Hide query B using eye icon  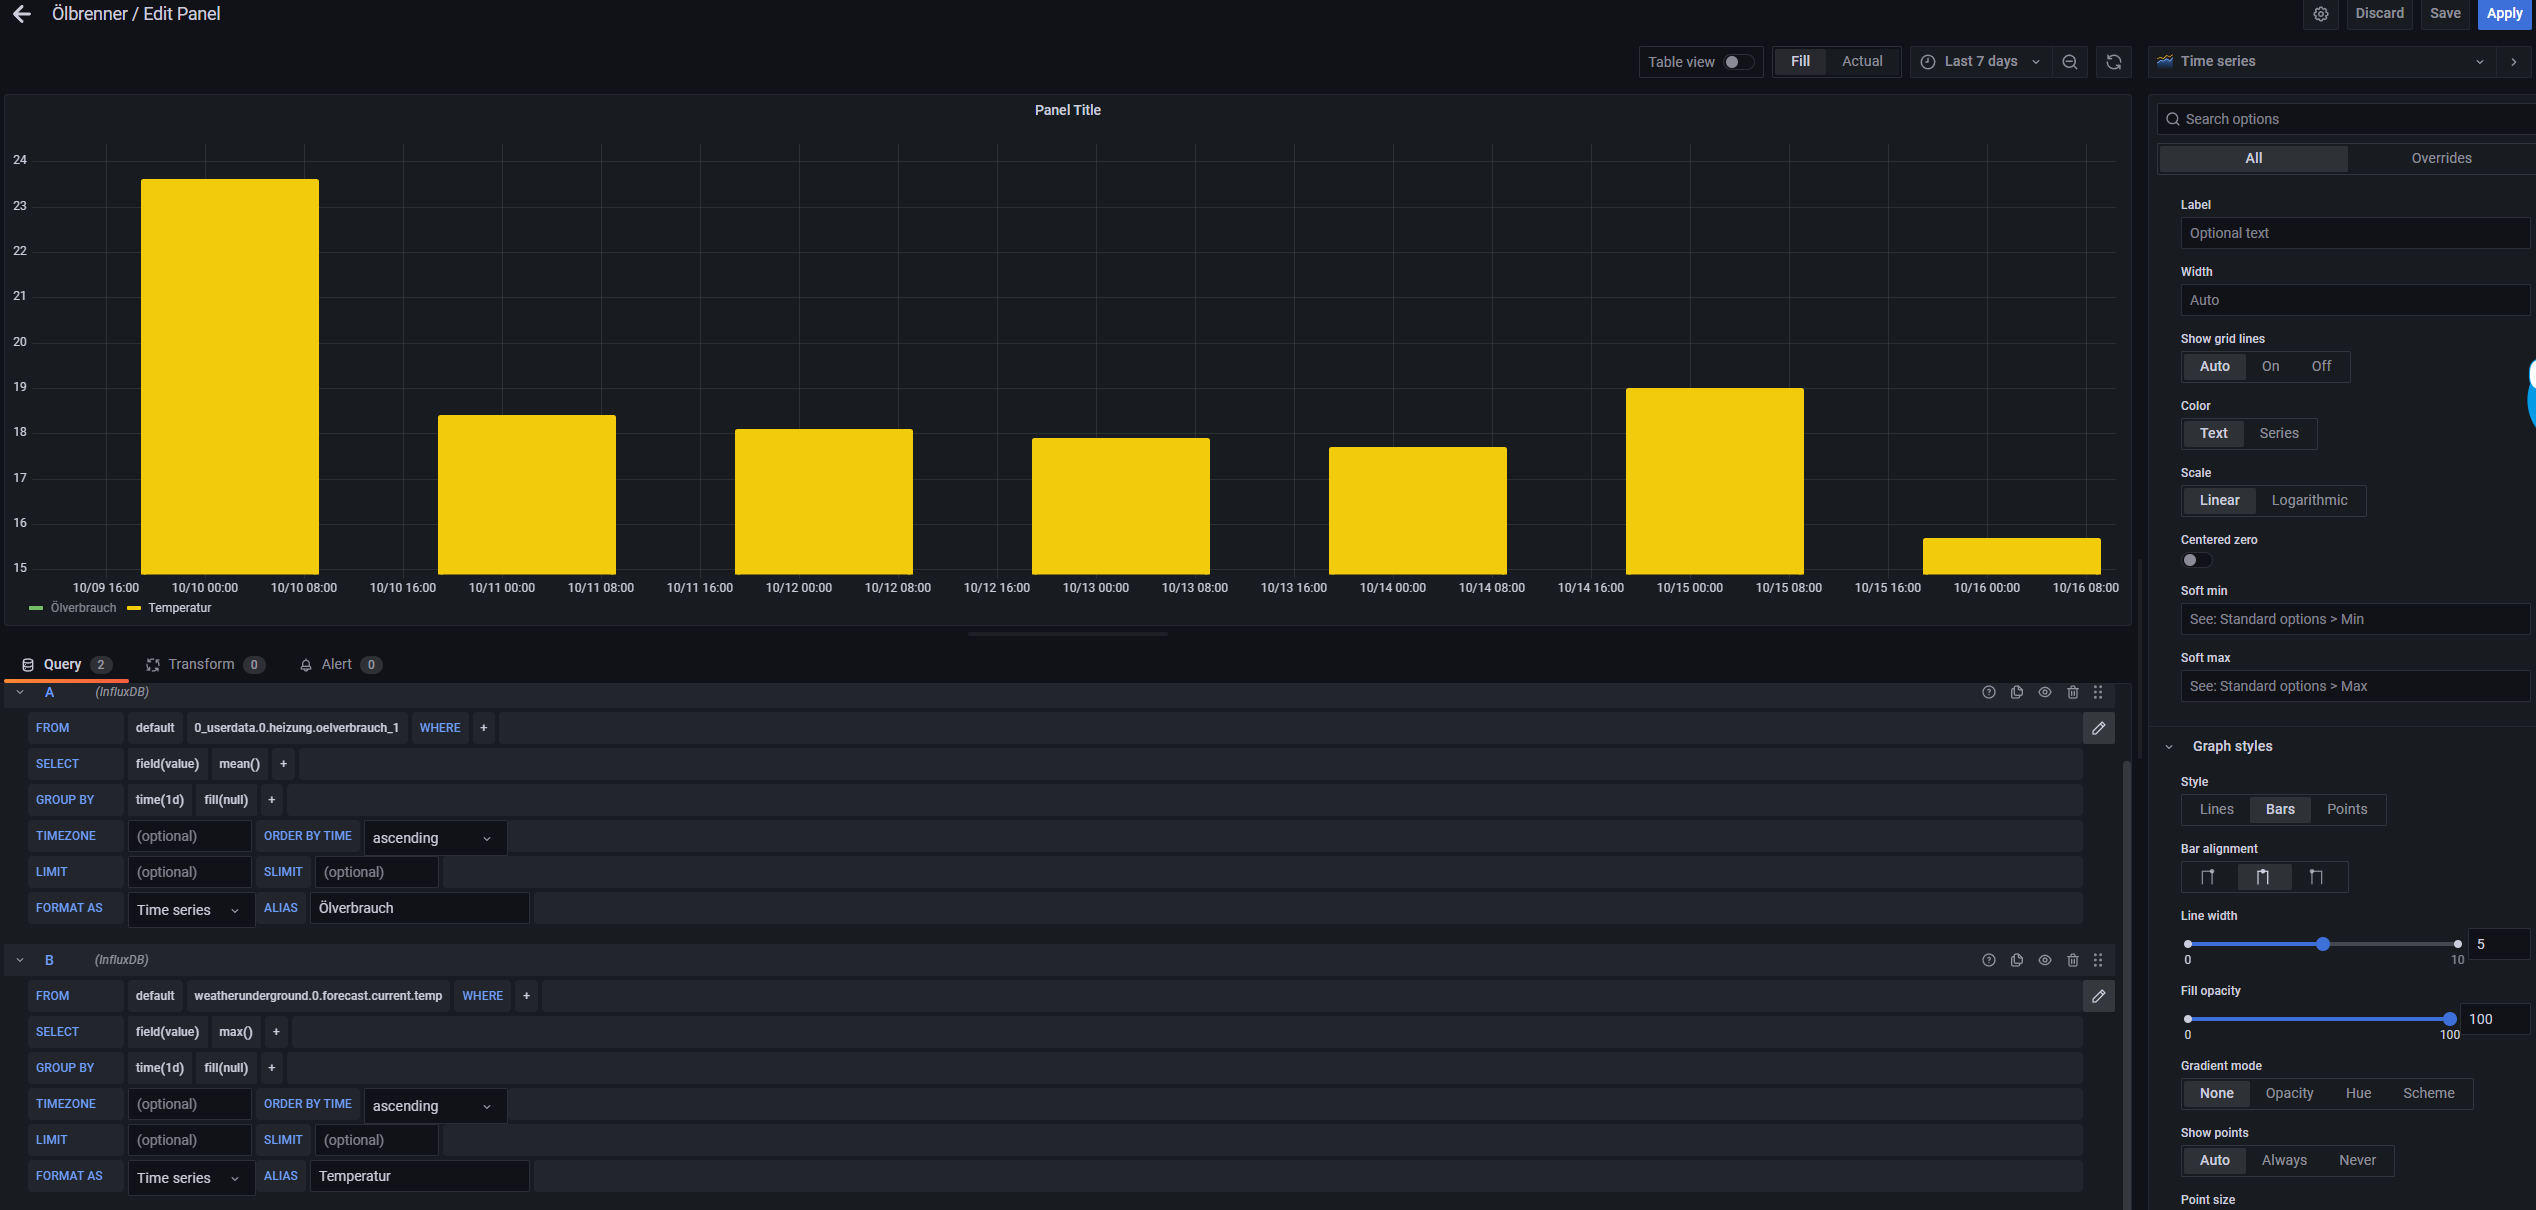pyautogui.click(x=2045, y=960)
